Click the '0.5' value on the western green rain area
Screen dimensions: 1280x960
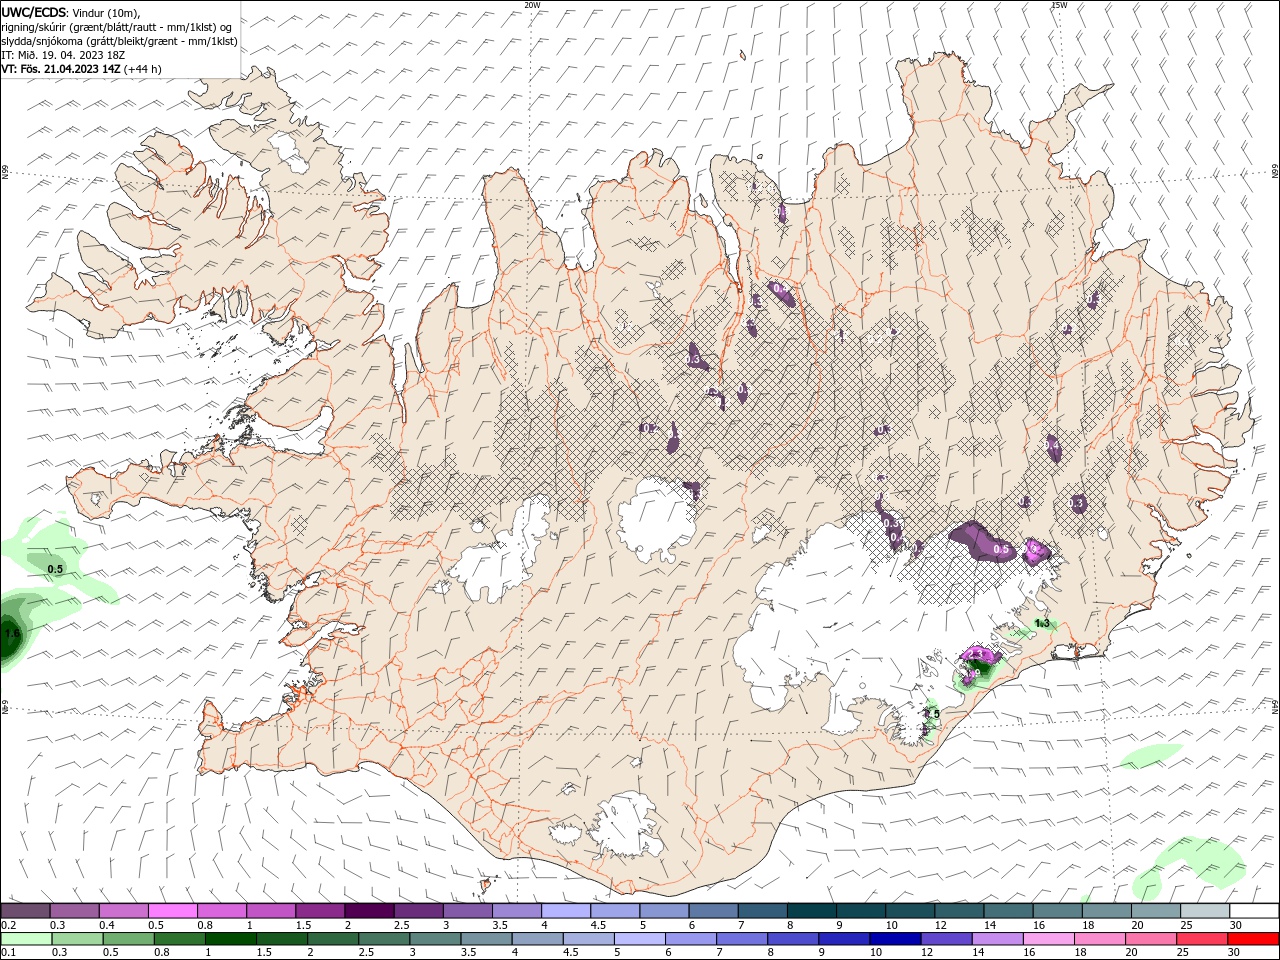pyautogui.click(x=55, y=569)
